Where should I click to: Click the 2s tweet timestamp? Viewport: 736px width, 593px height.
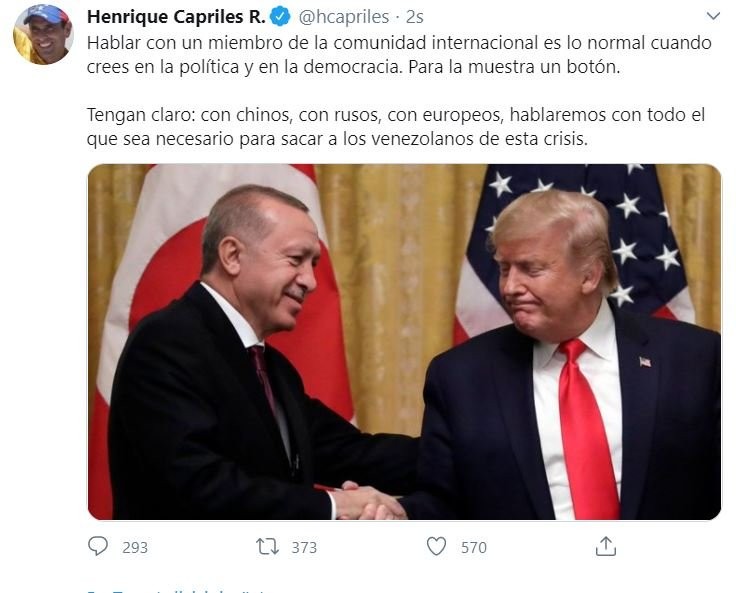[414, 17]
